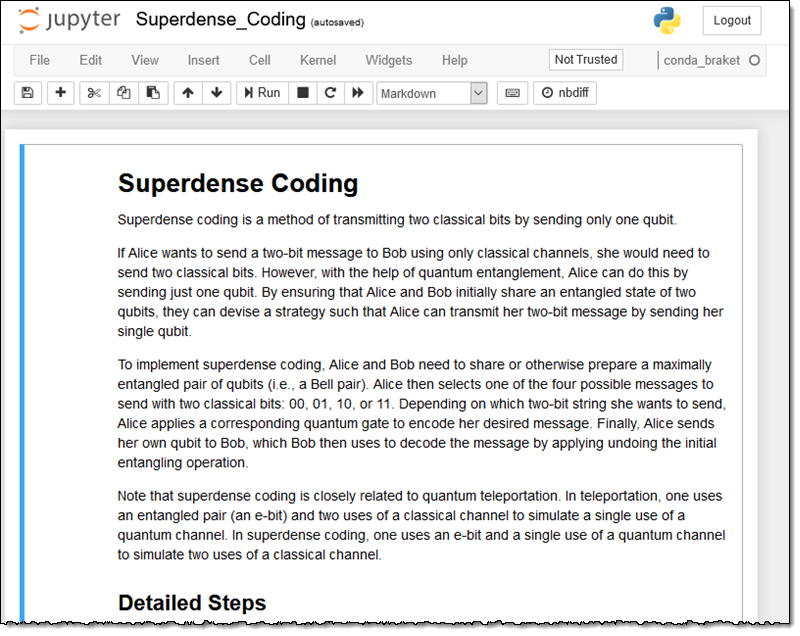800x636 pixels.
Task: Insert a cell below with plus icon
Action: 61,93
